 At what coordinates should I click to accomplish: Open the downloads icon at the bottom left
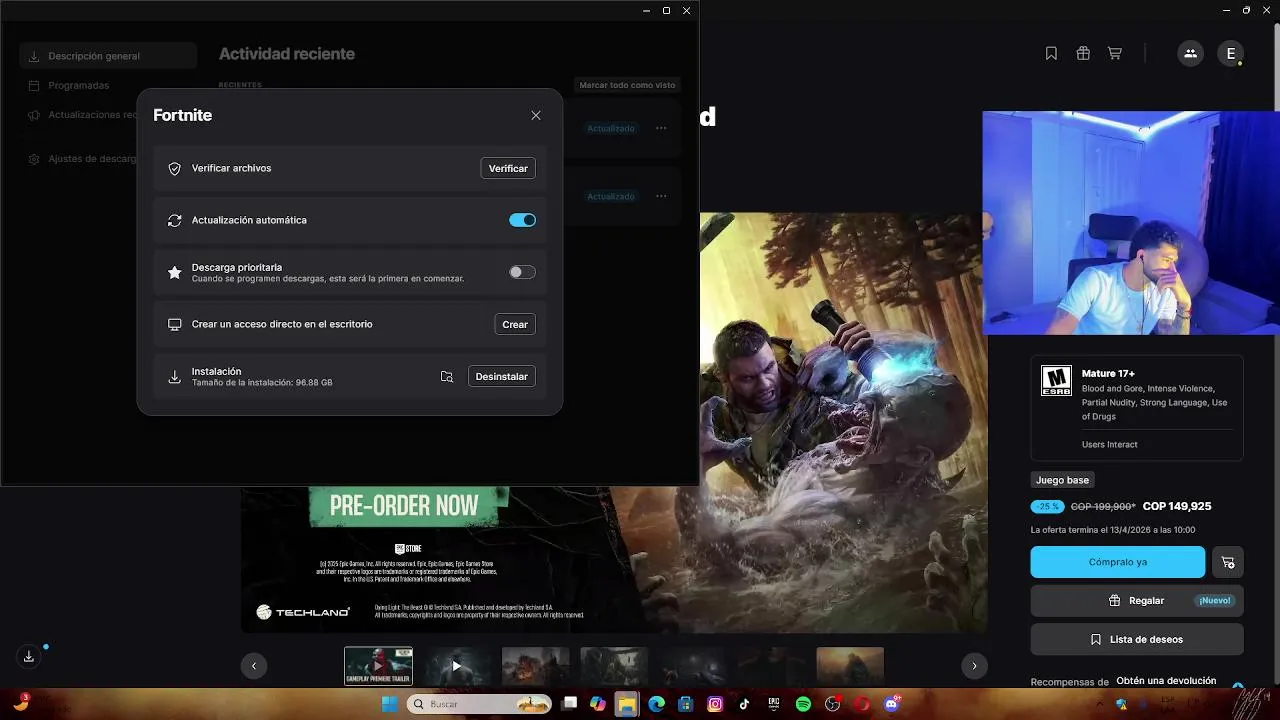point(29,657)
